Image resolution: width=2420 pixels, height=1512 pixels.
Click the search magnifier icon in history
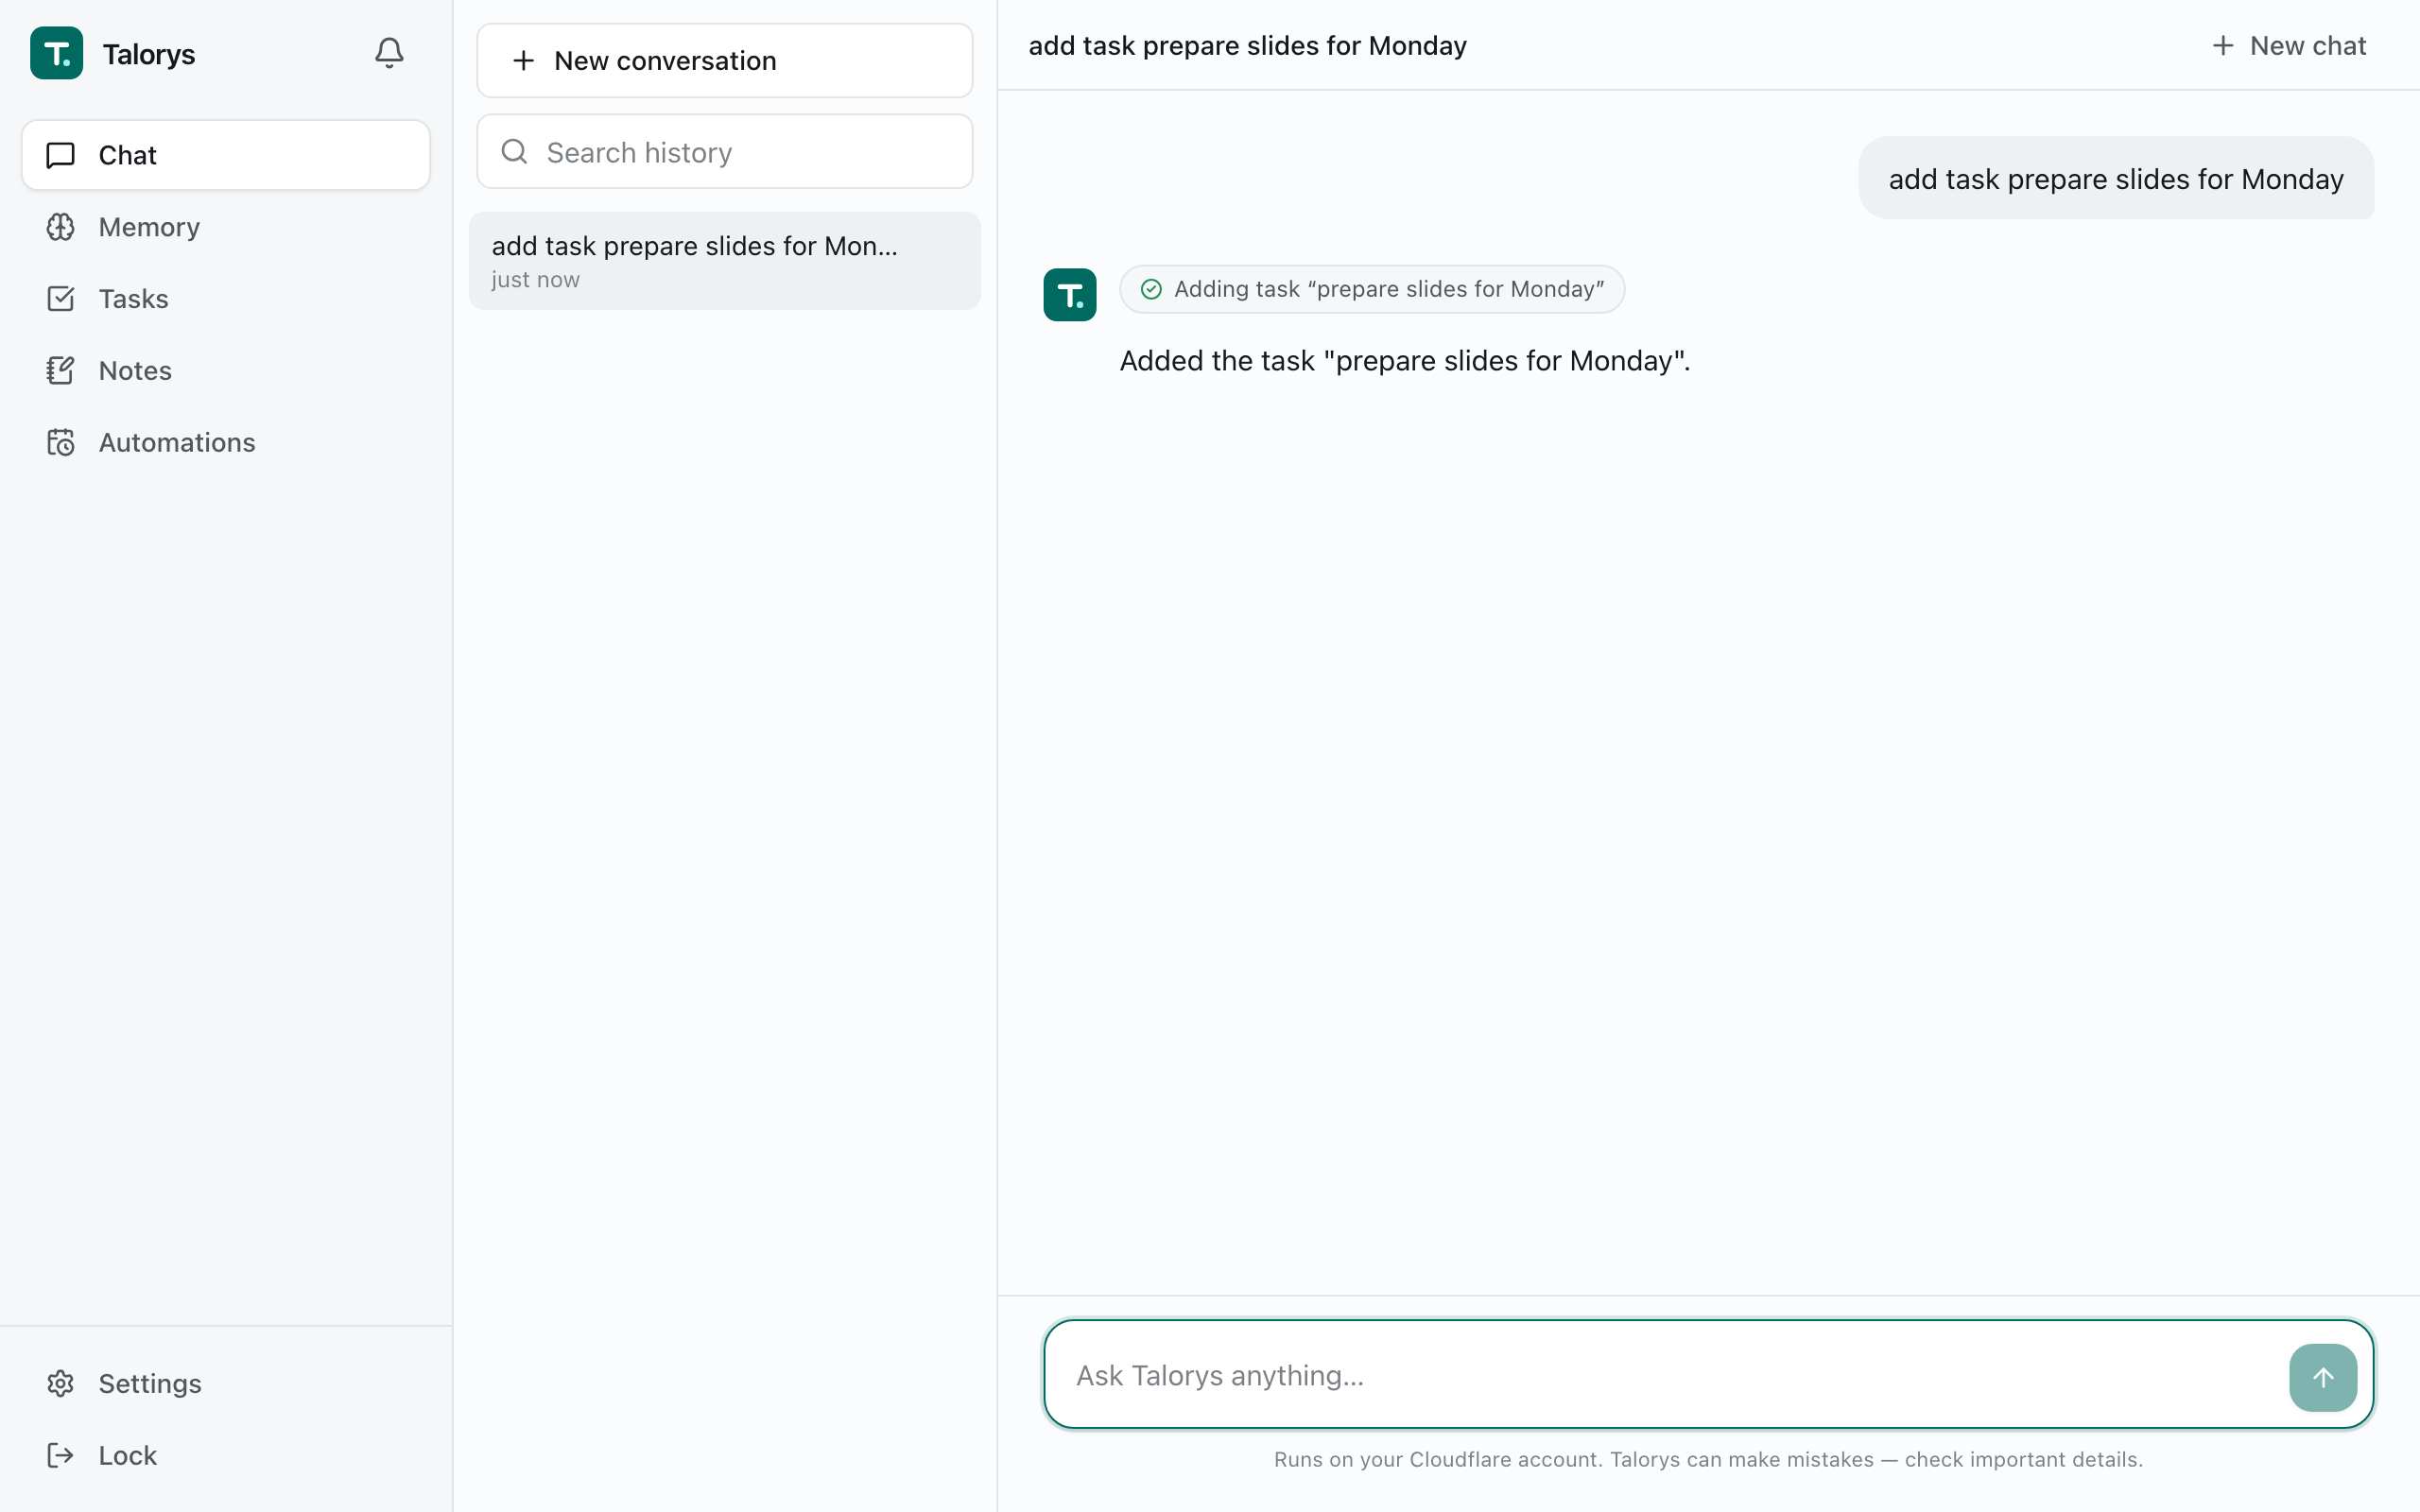[514, 152]
